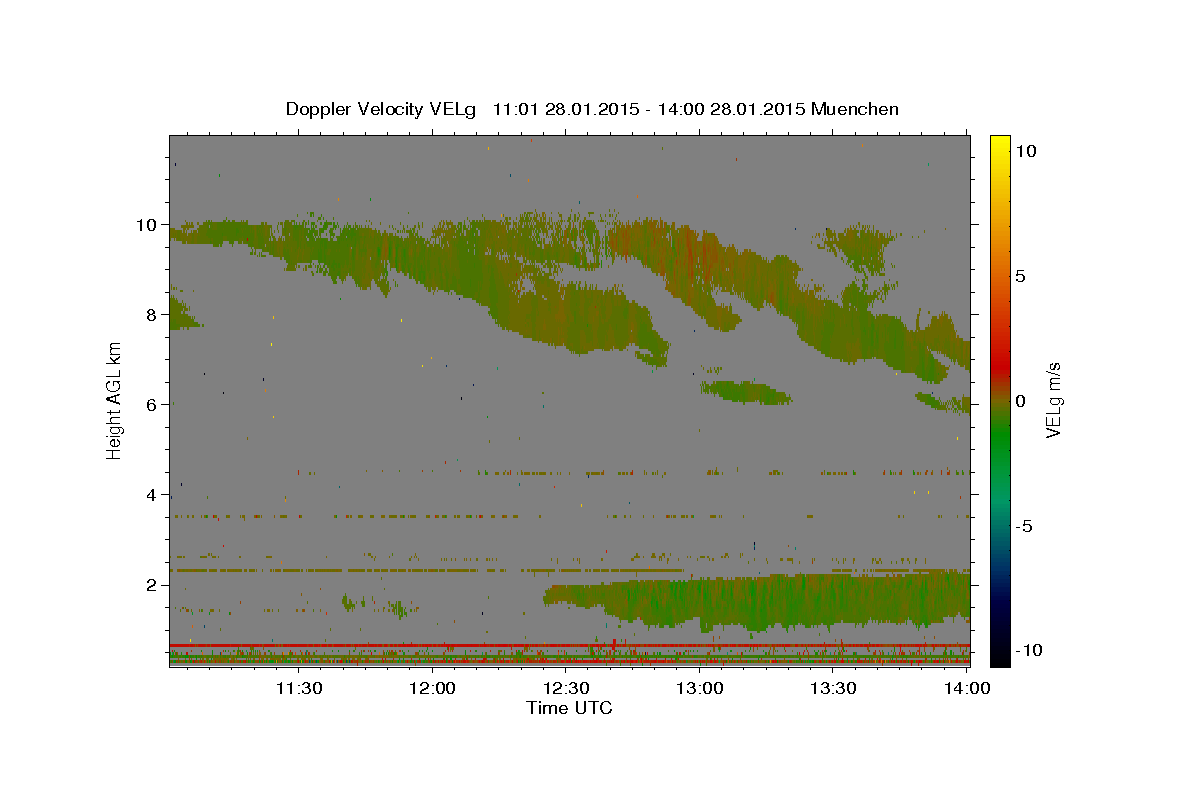Click the 'VELg m/s' colorbar label

[1054, 400]
